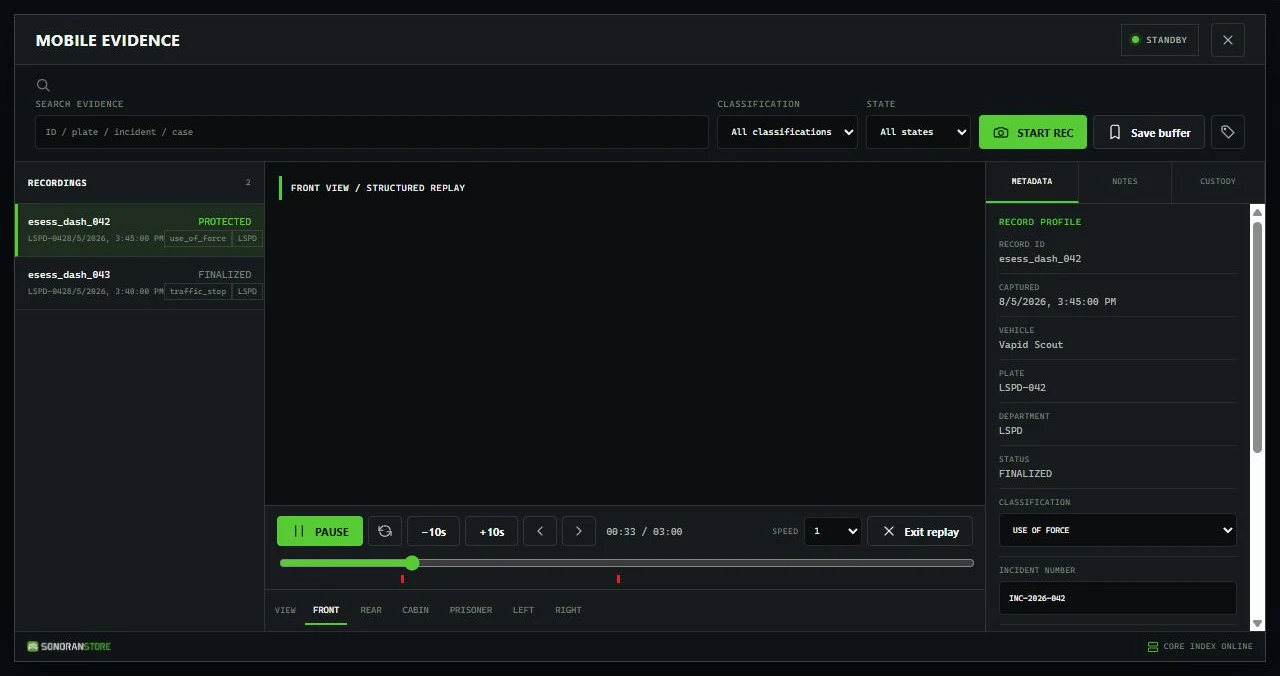Viewport: 1280px width, 676px height.
Task: Click the Vapid Scout vehicle value
Action: tap(1031, 345)
